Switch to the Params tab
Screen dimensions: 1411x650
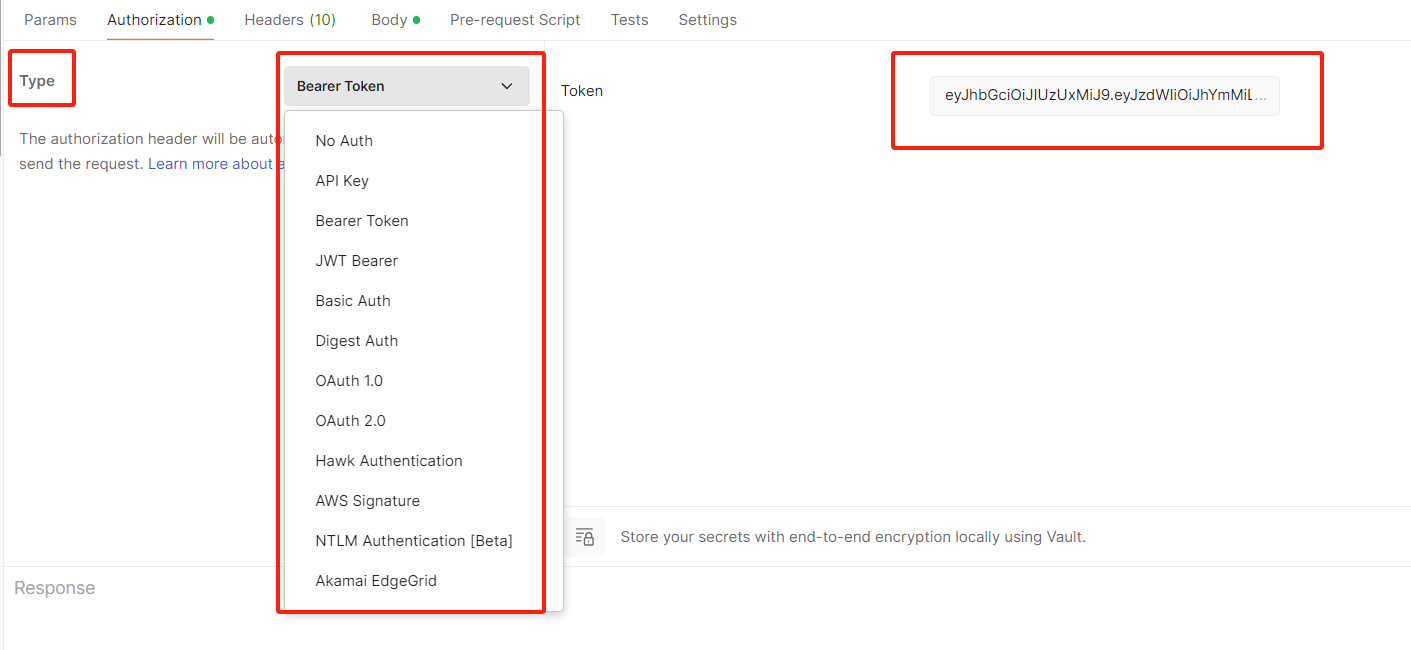(50, 20)
